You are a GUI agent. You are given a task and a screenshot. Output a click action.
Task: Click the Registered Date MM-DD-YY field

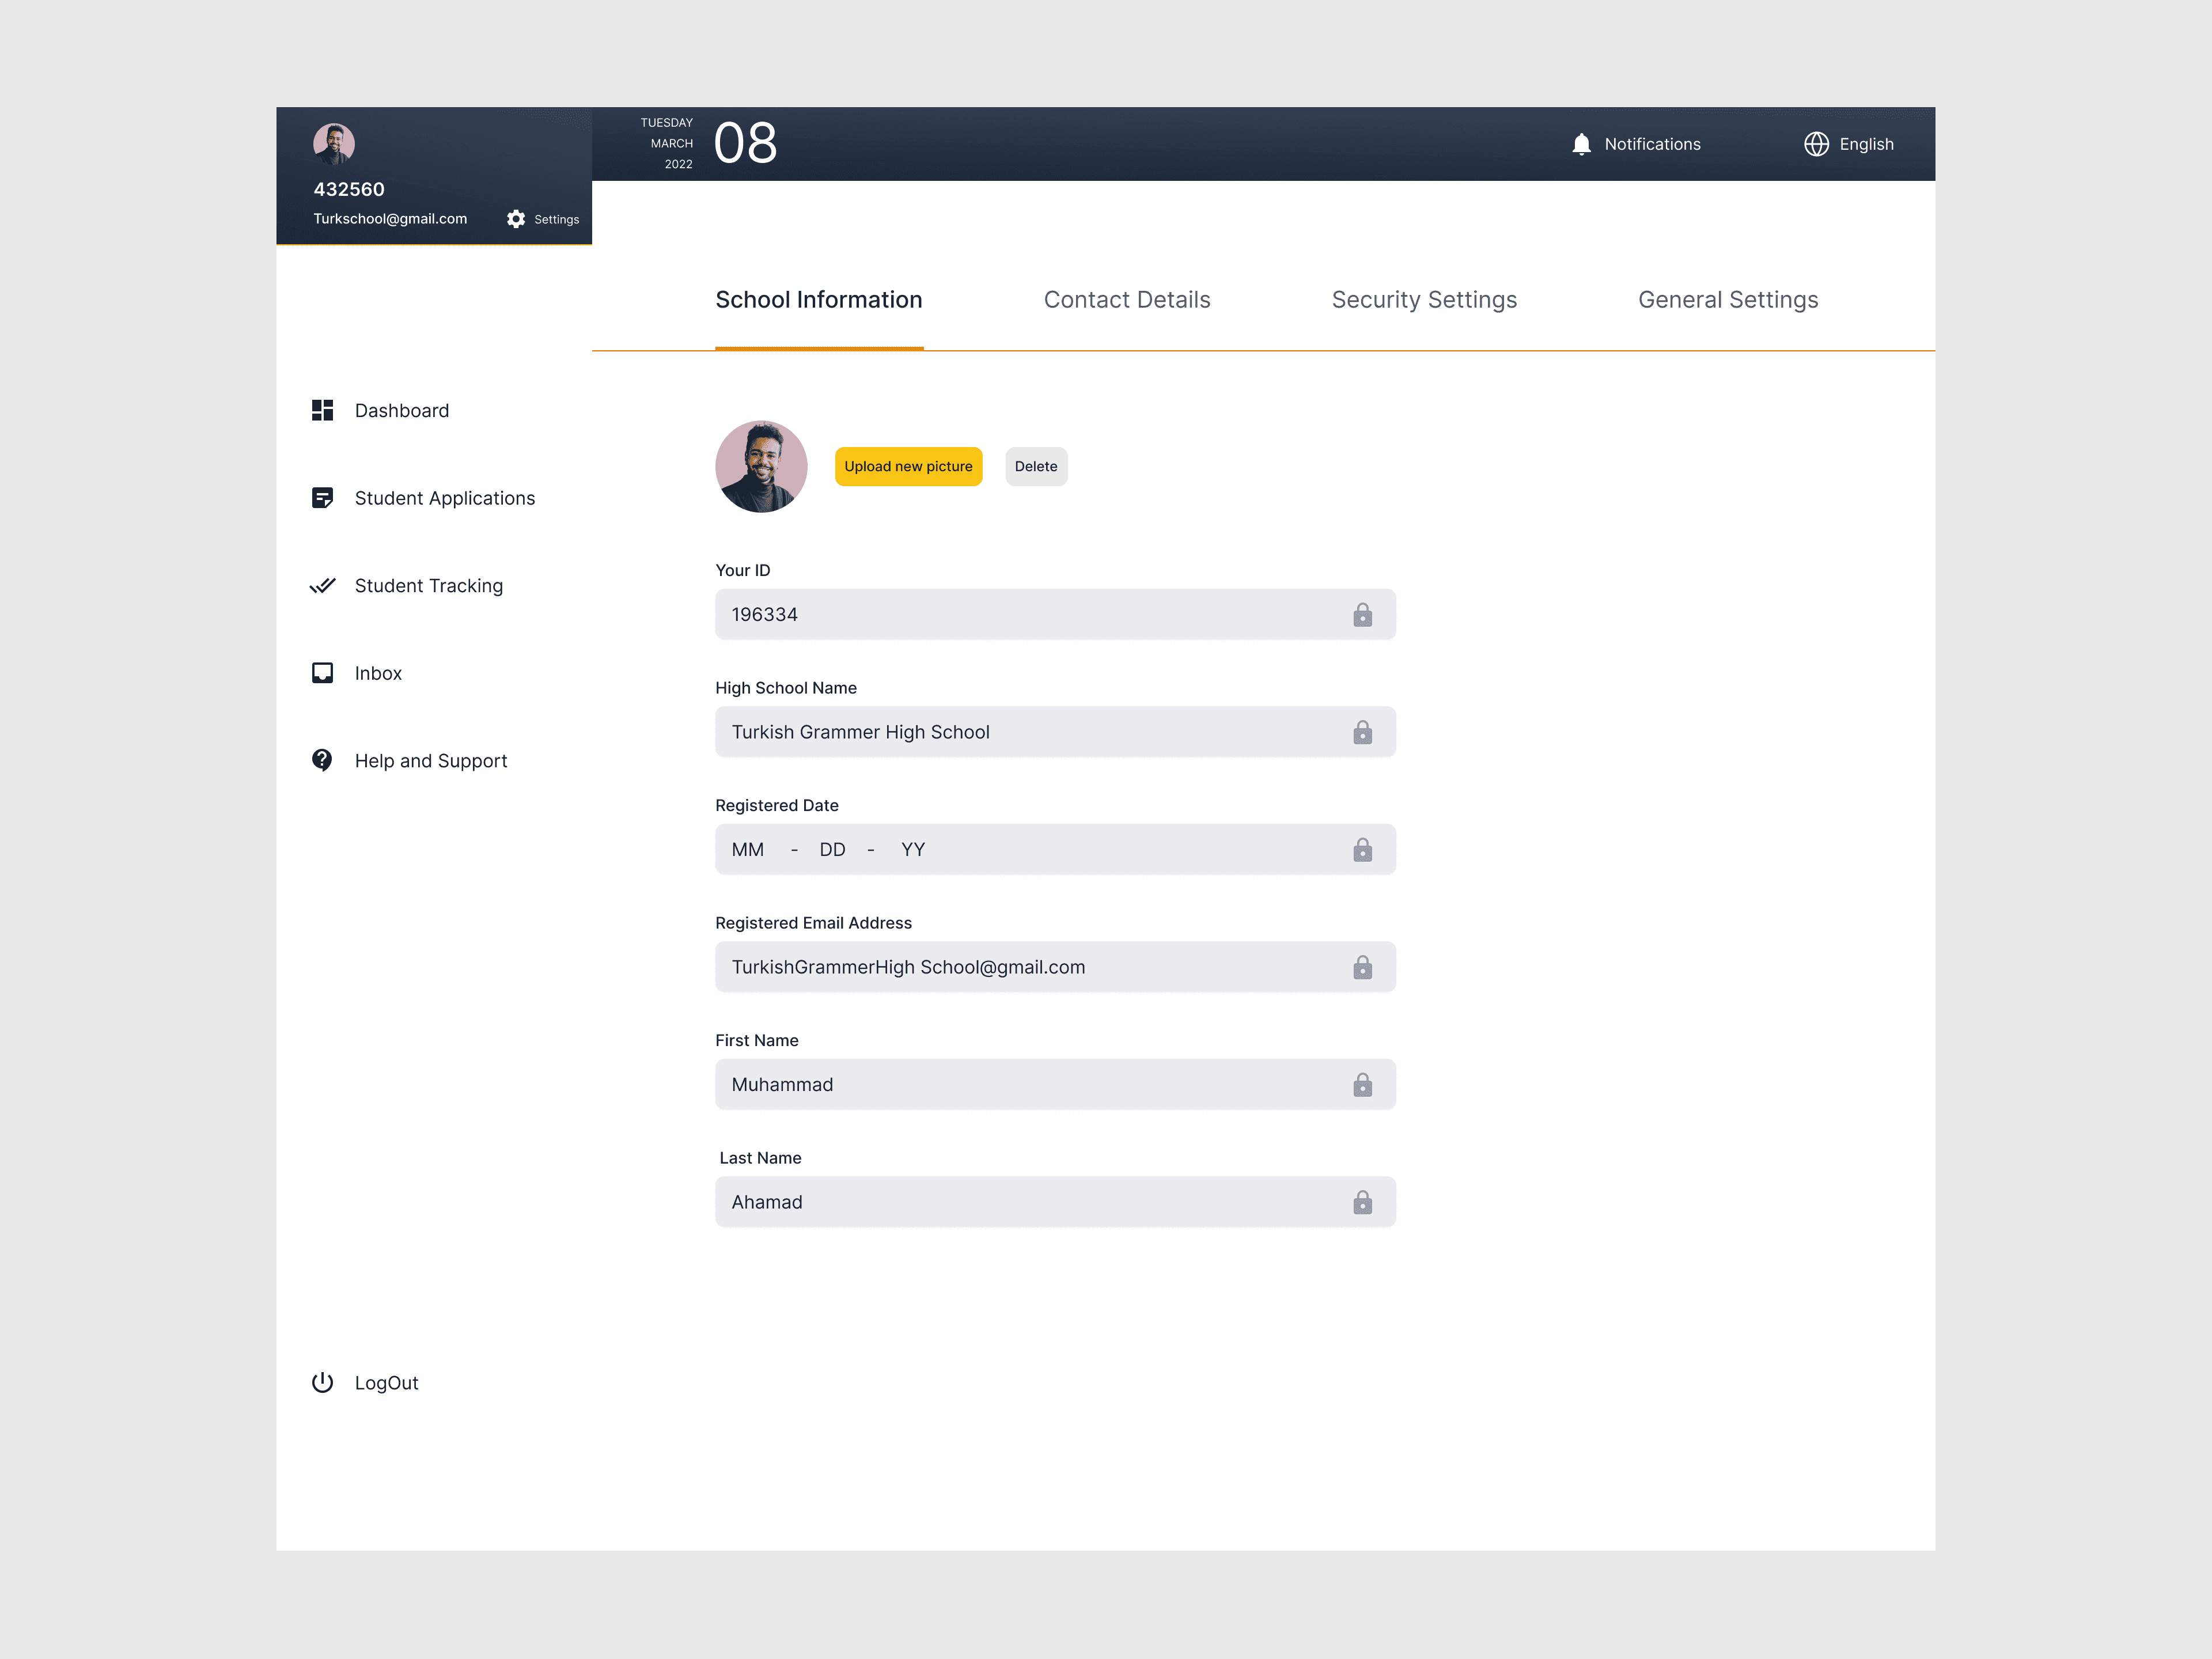pos(1030,849)
